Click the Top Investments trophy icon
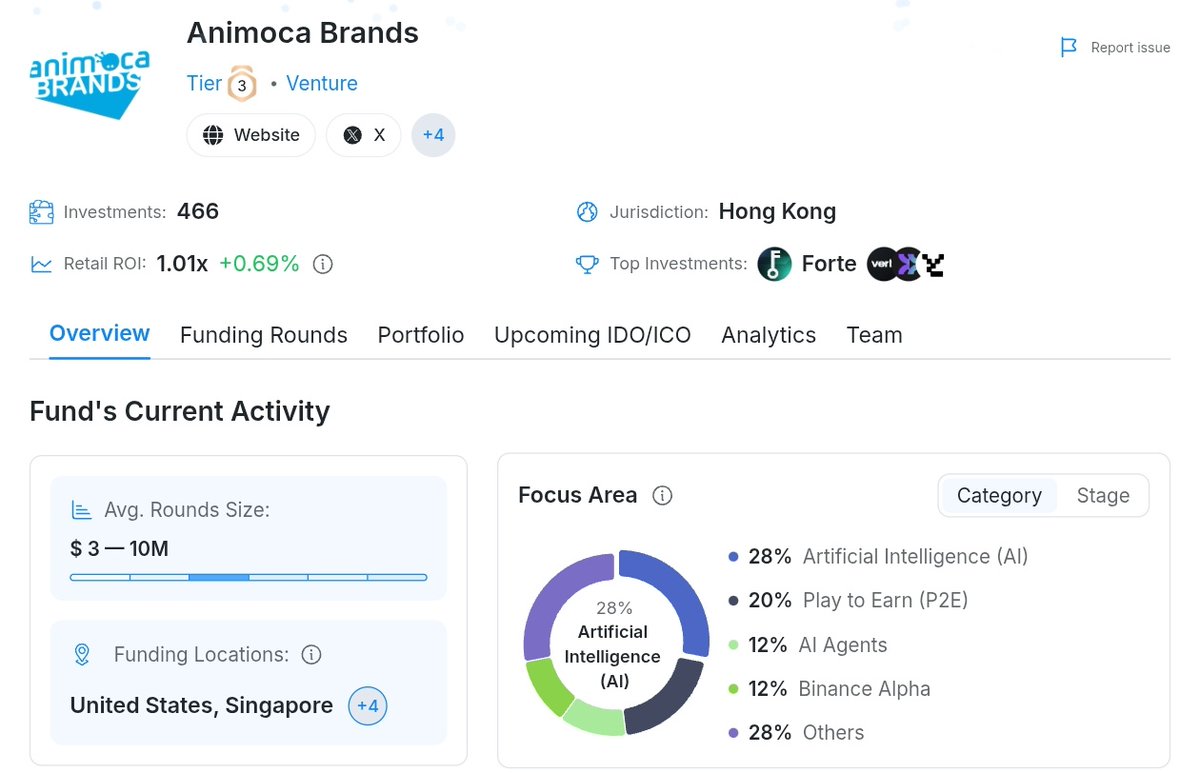This screenshot has height=773, width=1200. point(587,264)
